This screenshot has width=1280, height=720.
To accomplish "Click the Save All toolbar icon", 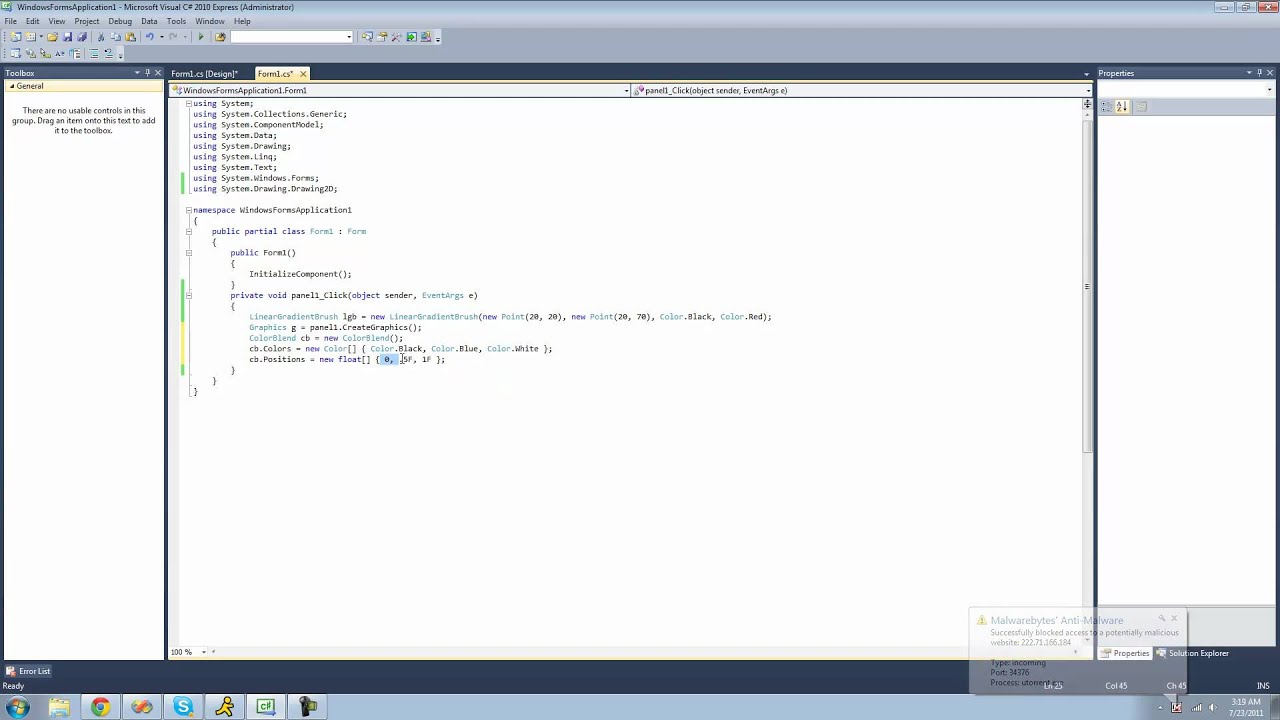I will pos(82,37).
